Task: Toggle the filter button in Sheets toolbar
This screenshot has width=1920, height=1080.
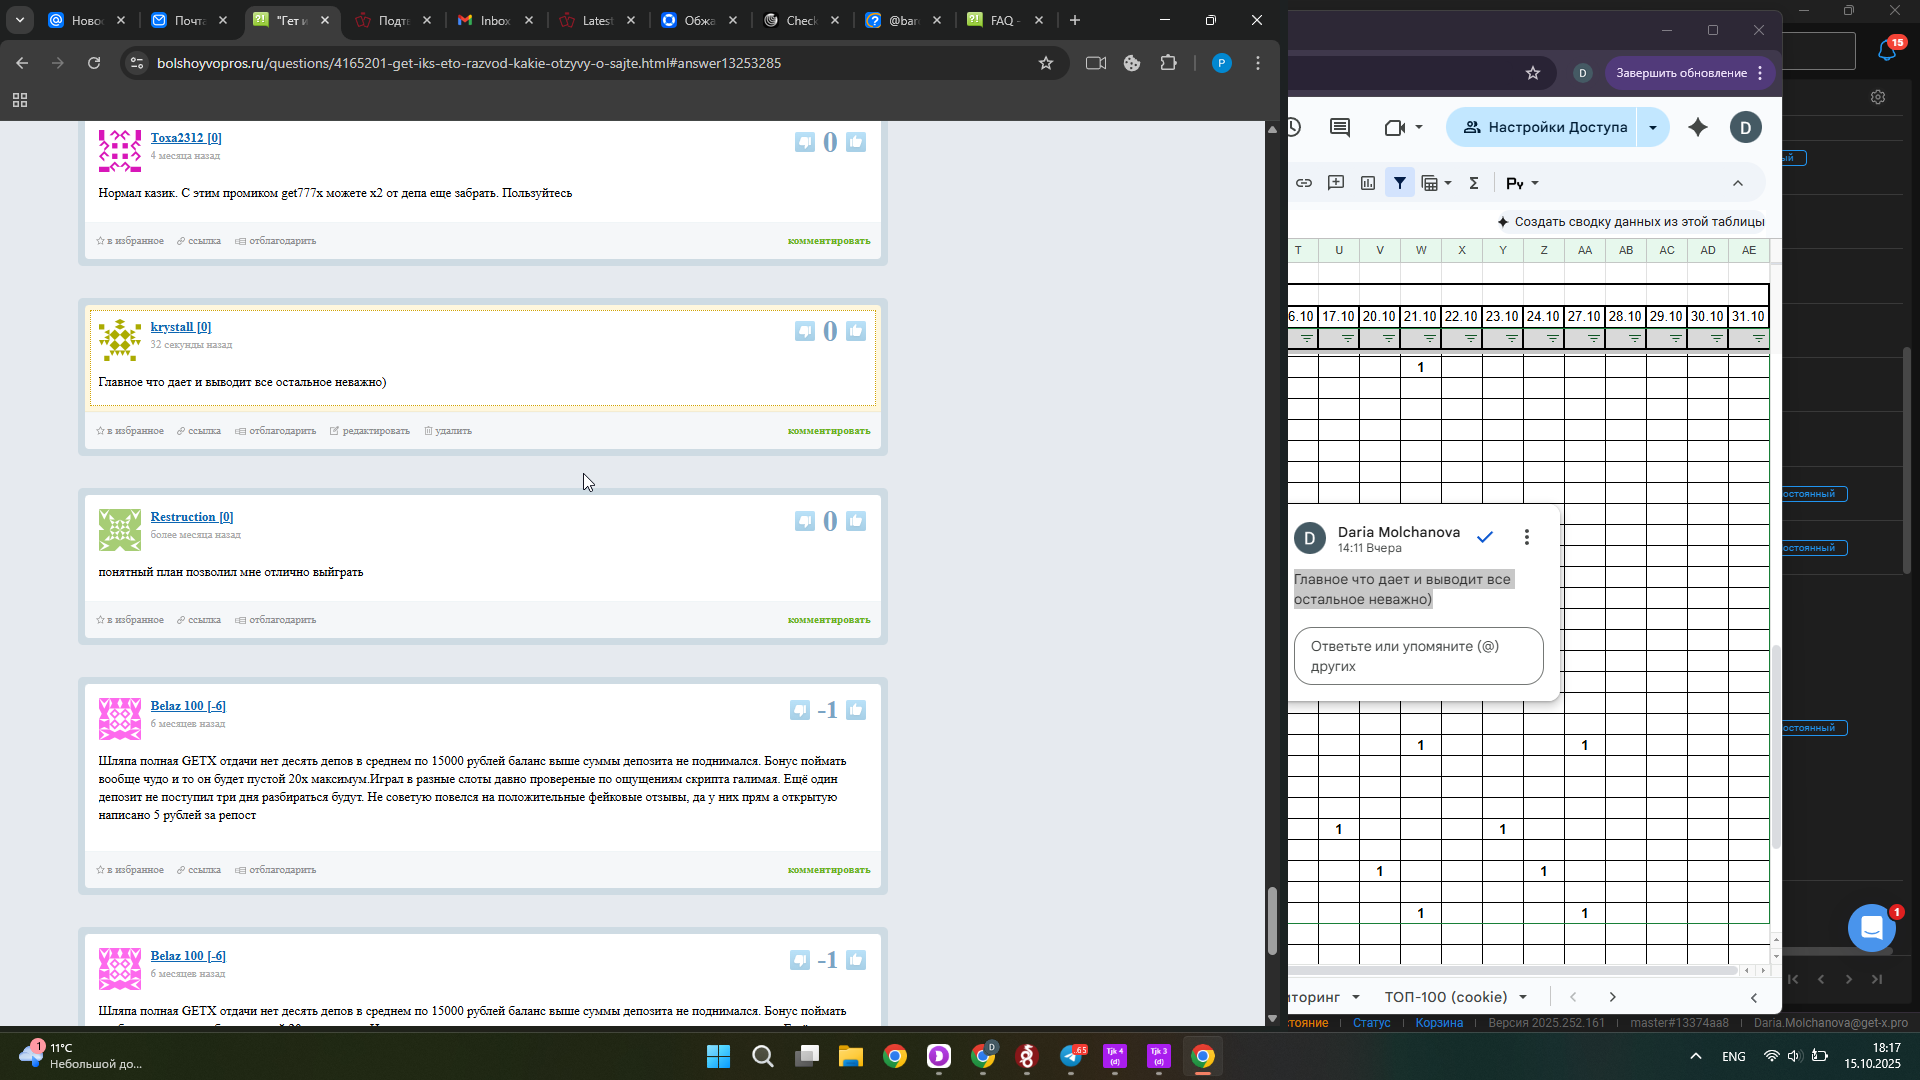Action: pos(1400,183)
